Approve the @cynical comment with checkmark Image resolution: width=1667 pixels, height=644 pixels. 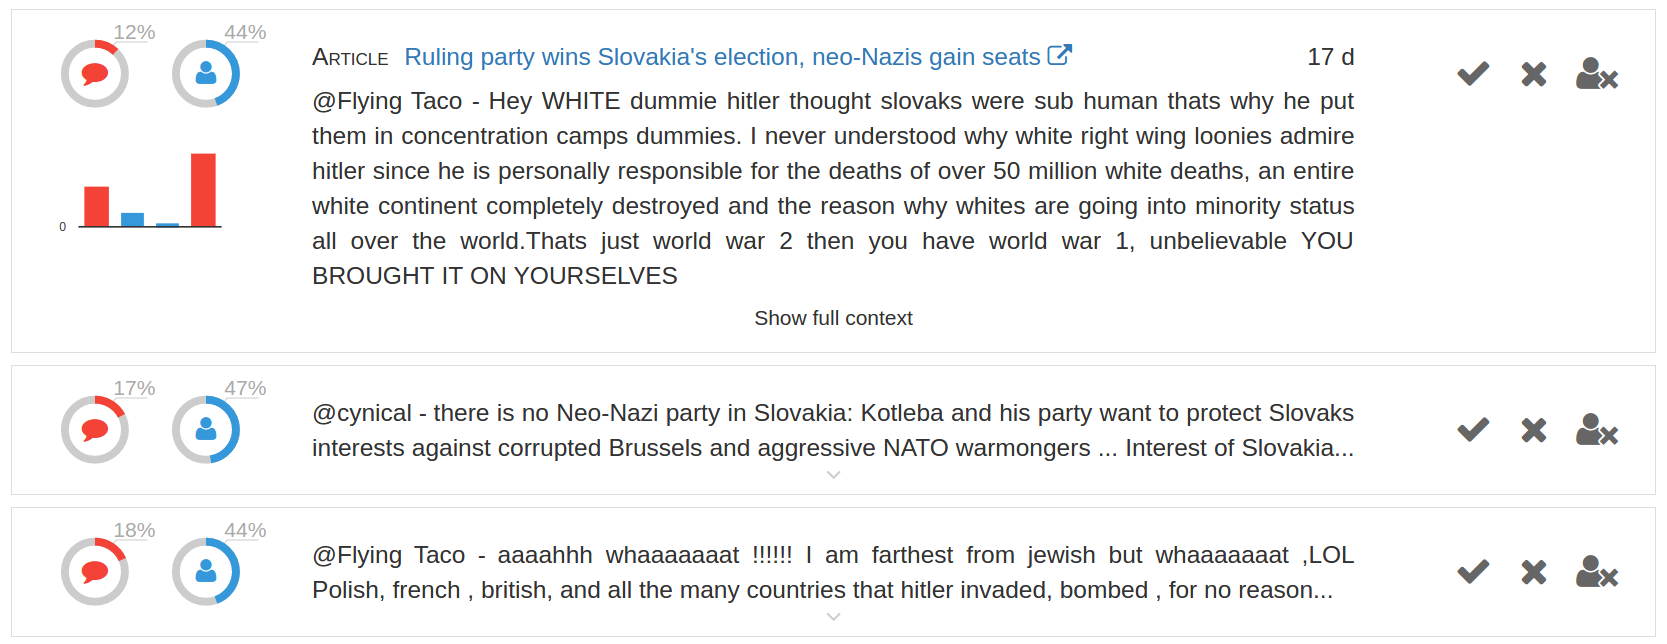(1472, 430)
